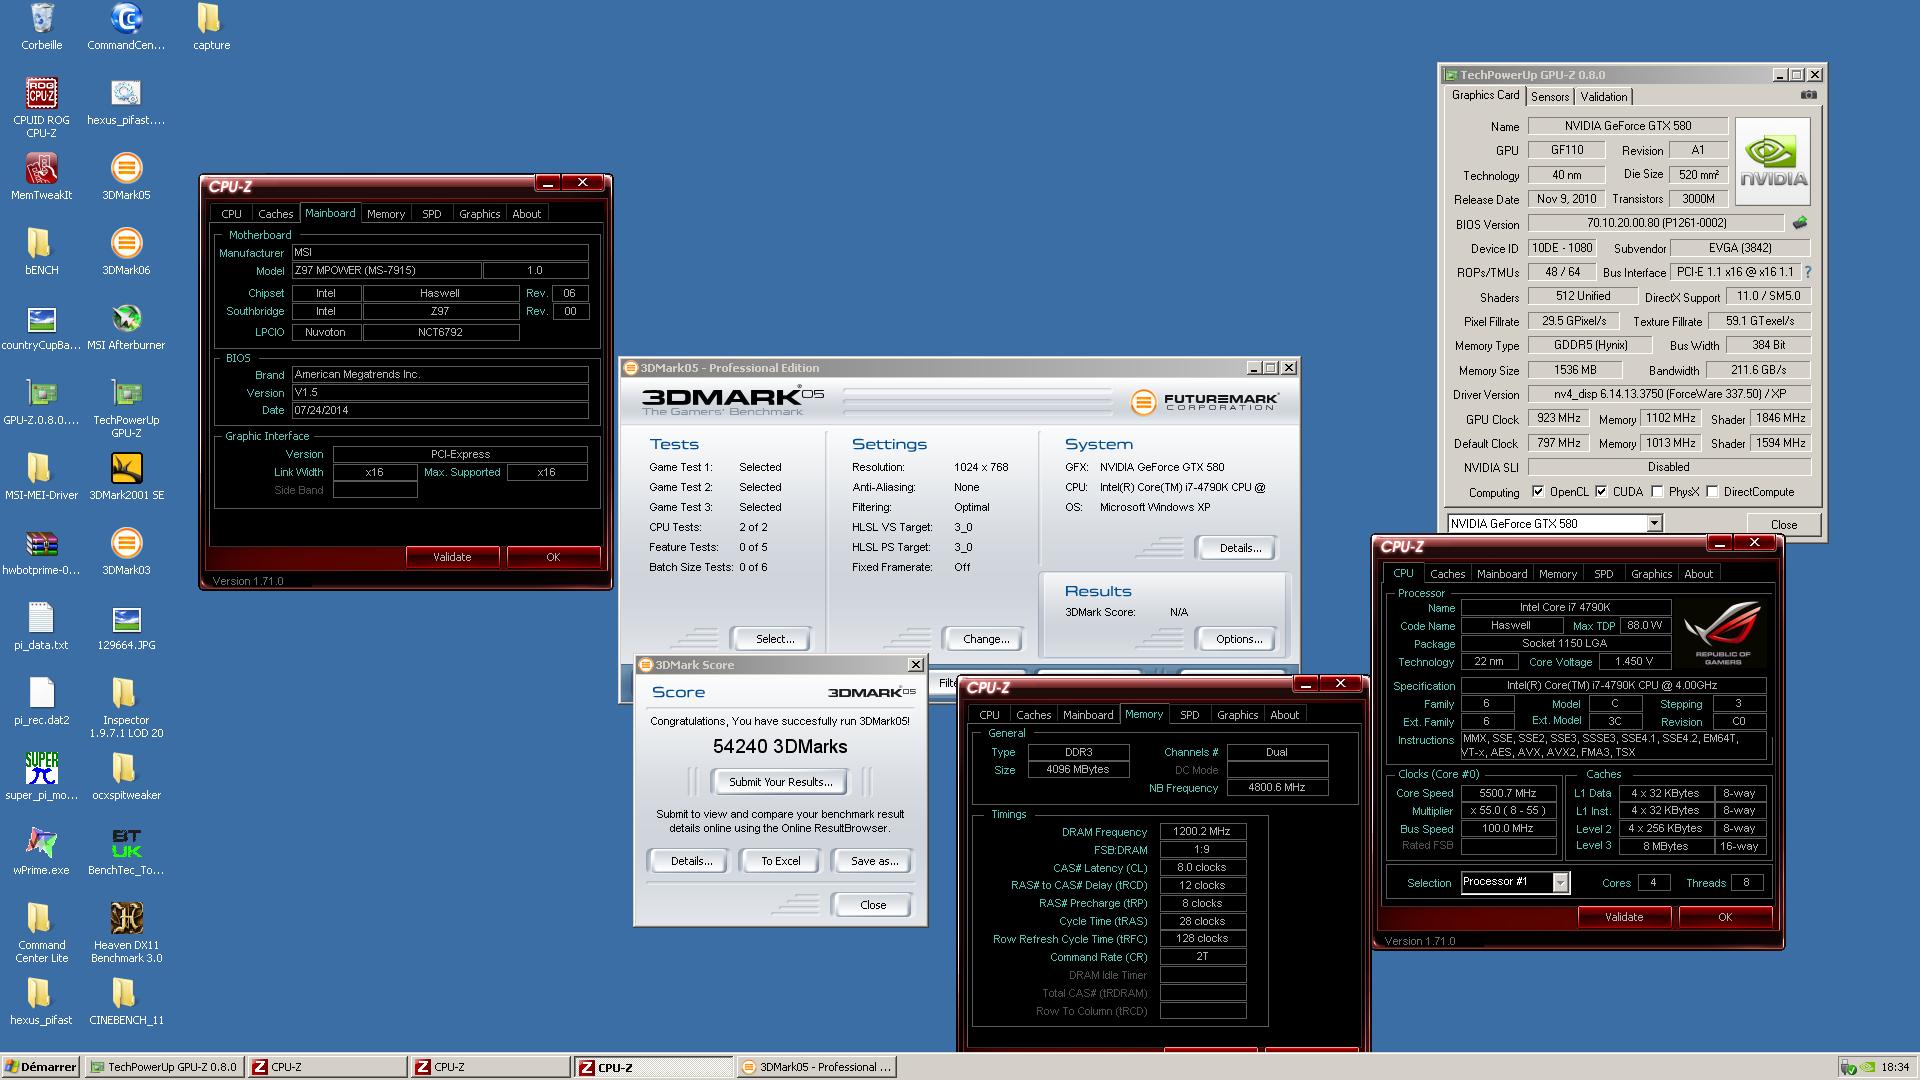This screenshot has width=1920, height=1080.
Task: Click Close button in 3DMark Score dialog
Action: pos(873,905)
